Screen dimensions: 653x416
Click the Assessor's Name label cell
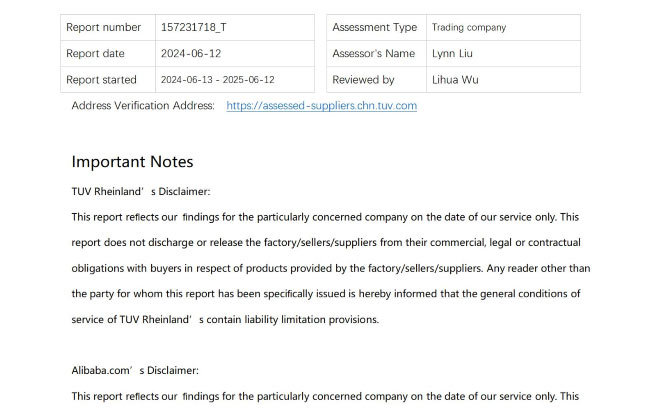coord(376,54)
